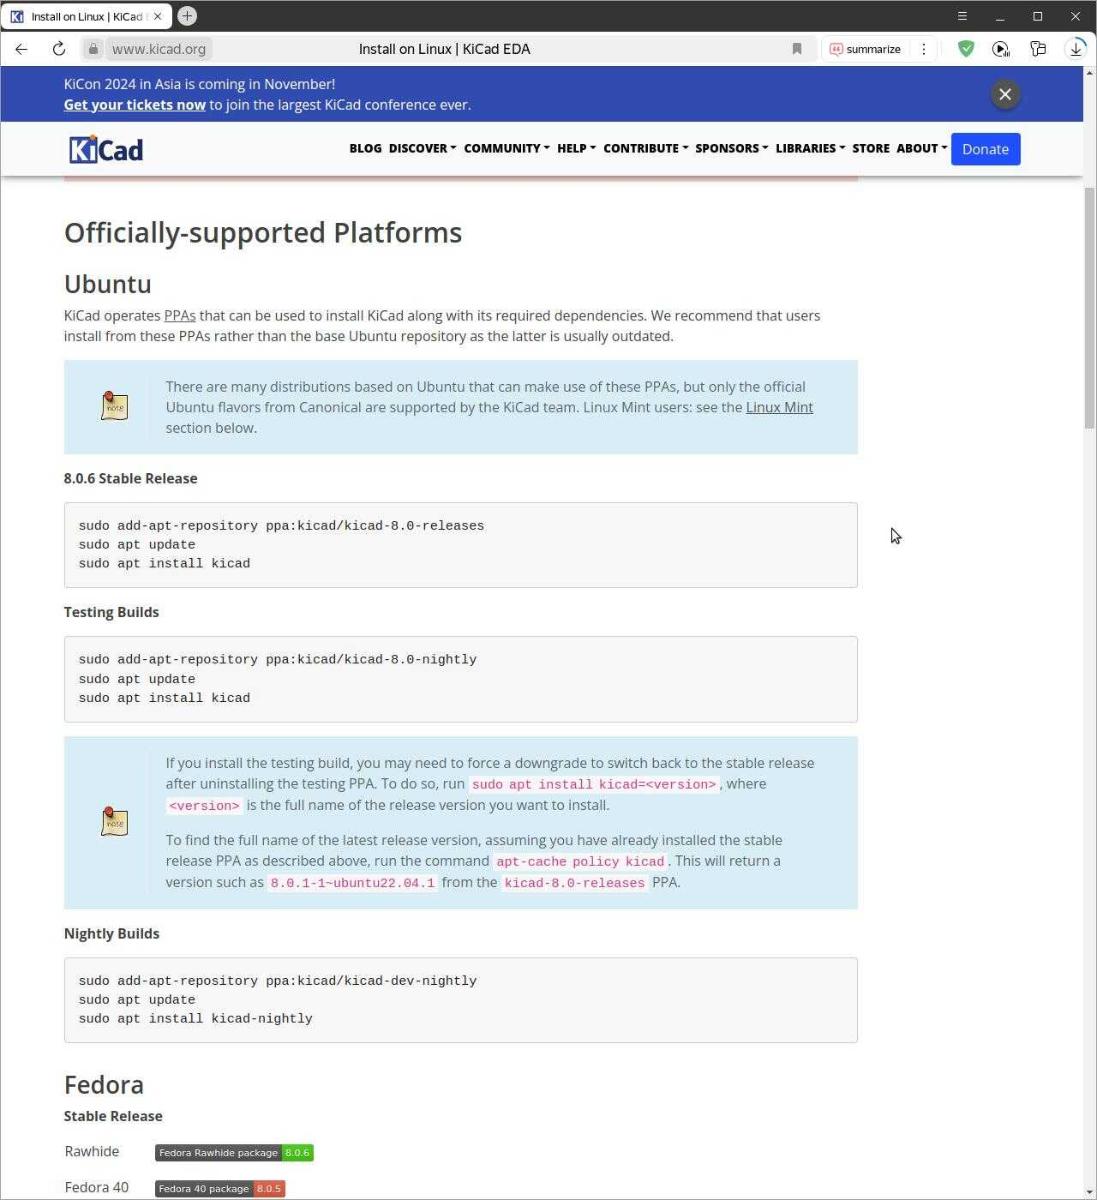
Task: Click the note icon in the downgrade info box
Action: [114, 822]
